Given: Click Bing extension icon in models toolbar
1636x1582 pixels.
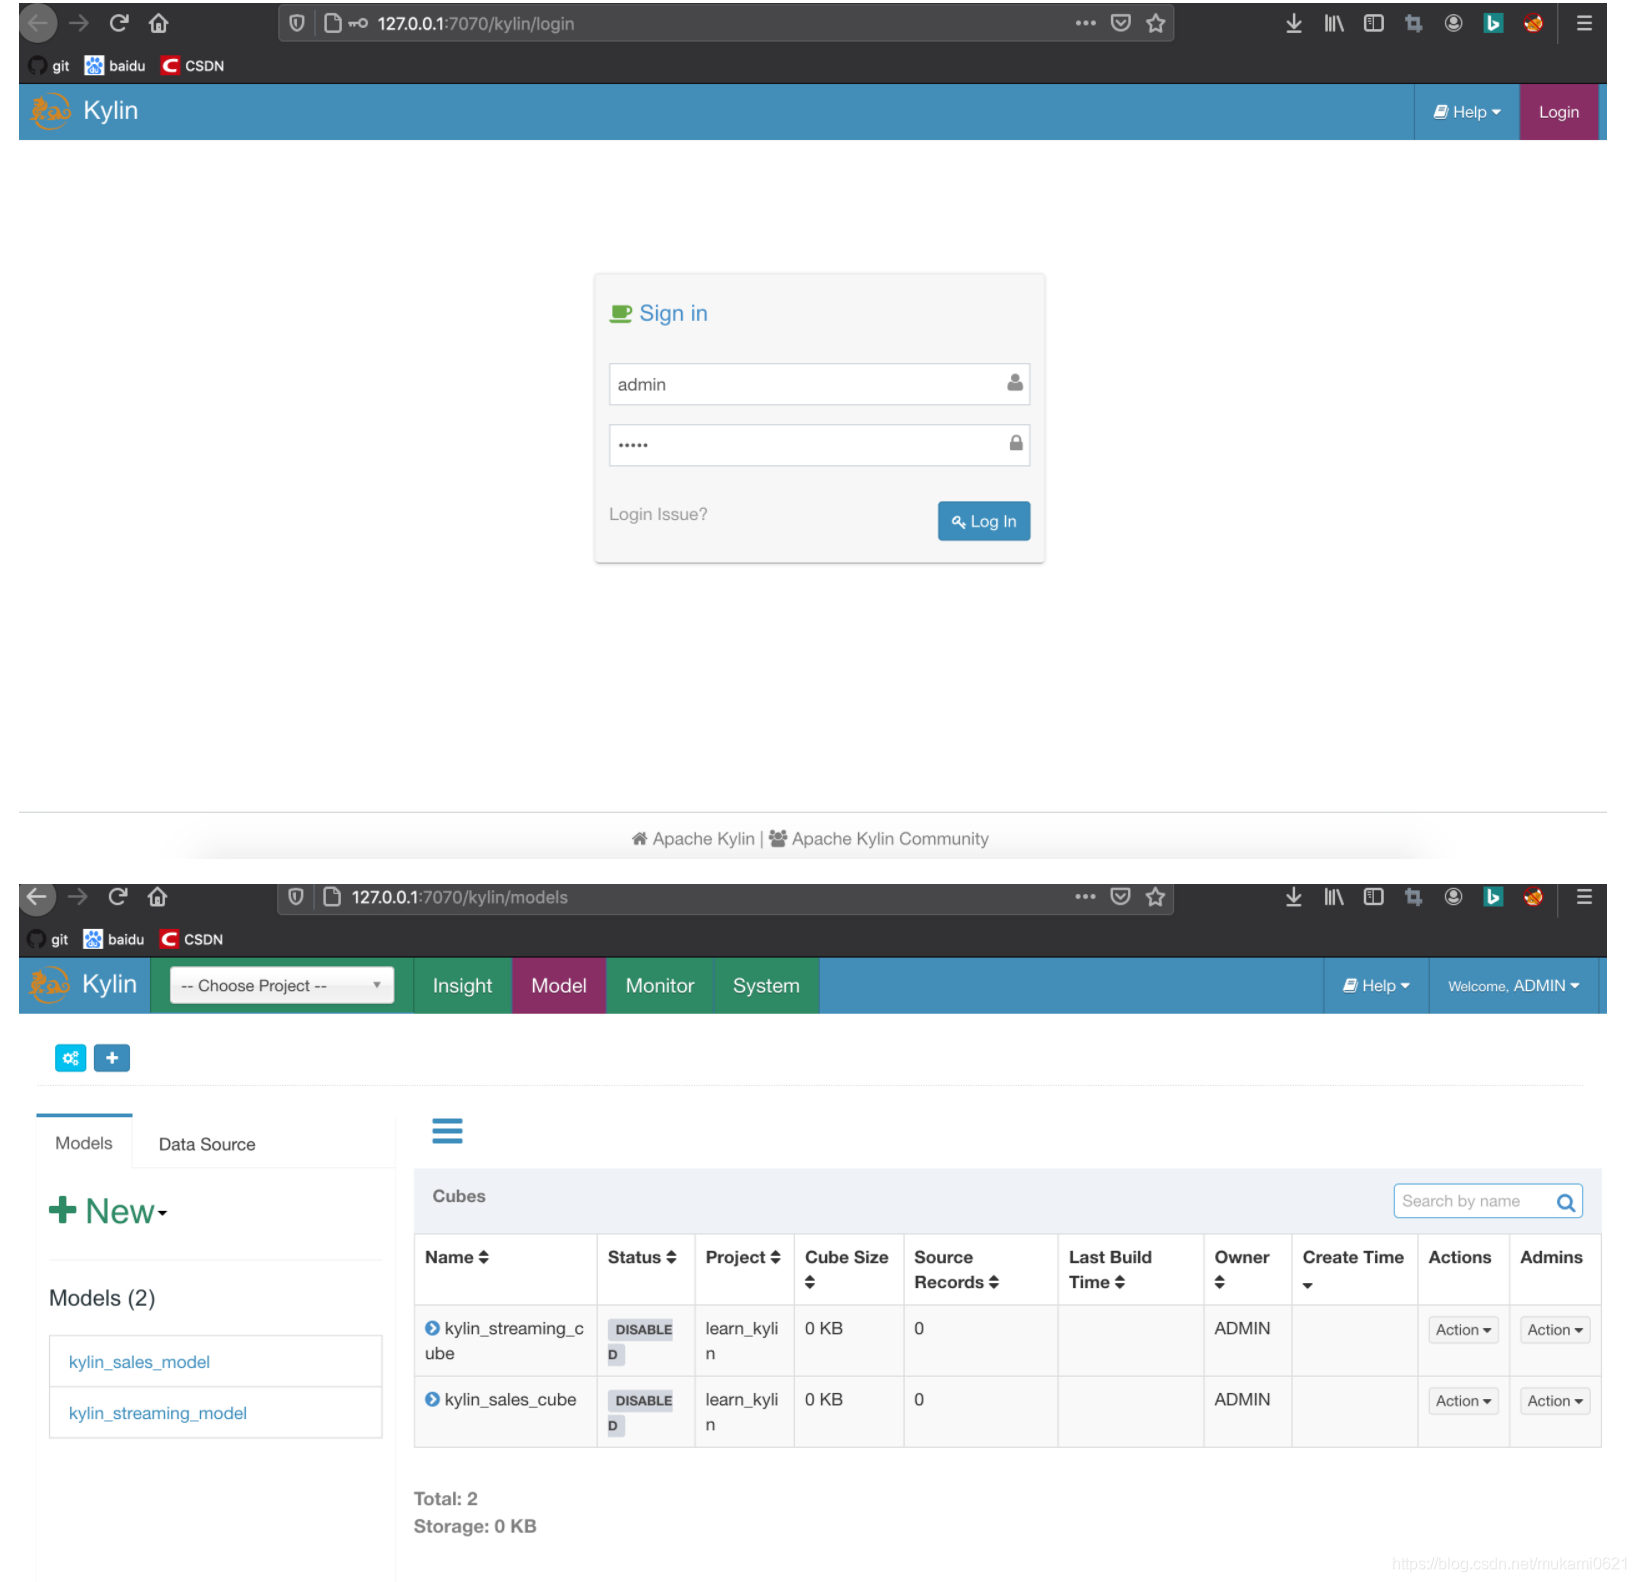Looking at the screenshot, I should pos(1493,897).
